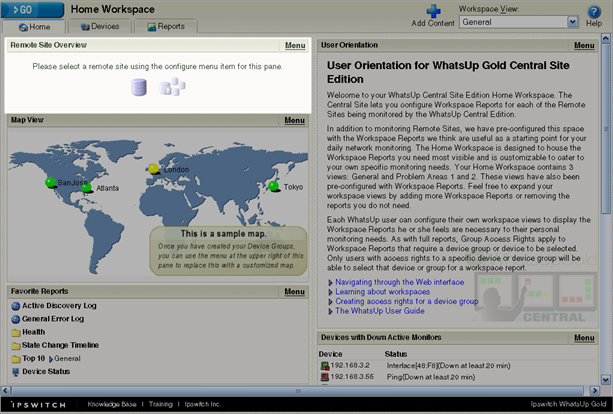Open the Health folder
Screen dimensions: 613x414
[34, 332]
